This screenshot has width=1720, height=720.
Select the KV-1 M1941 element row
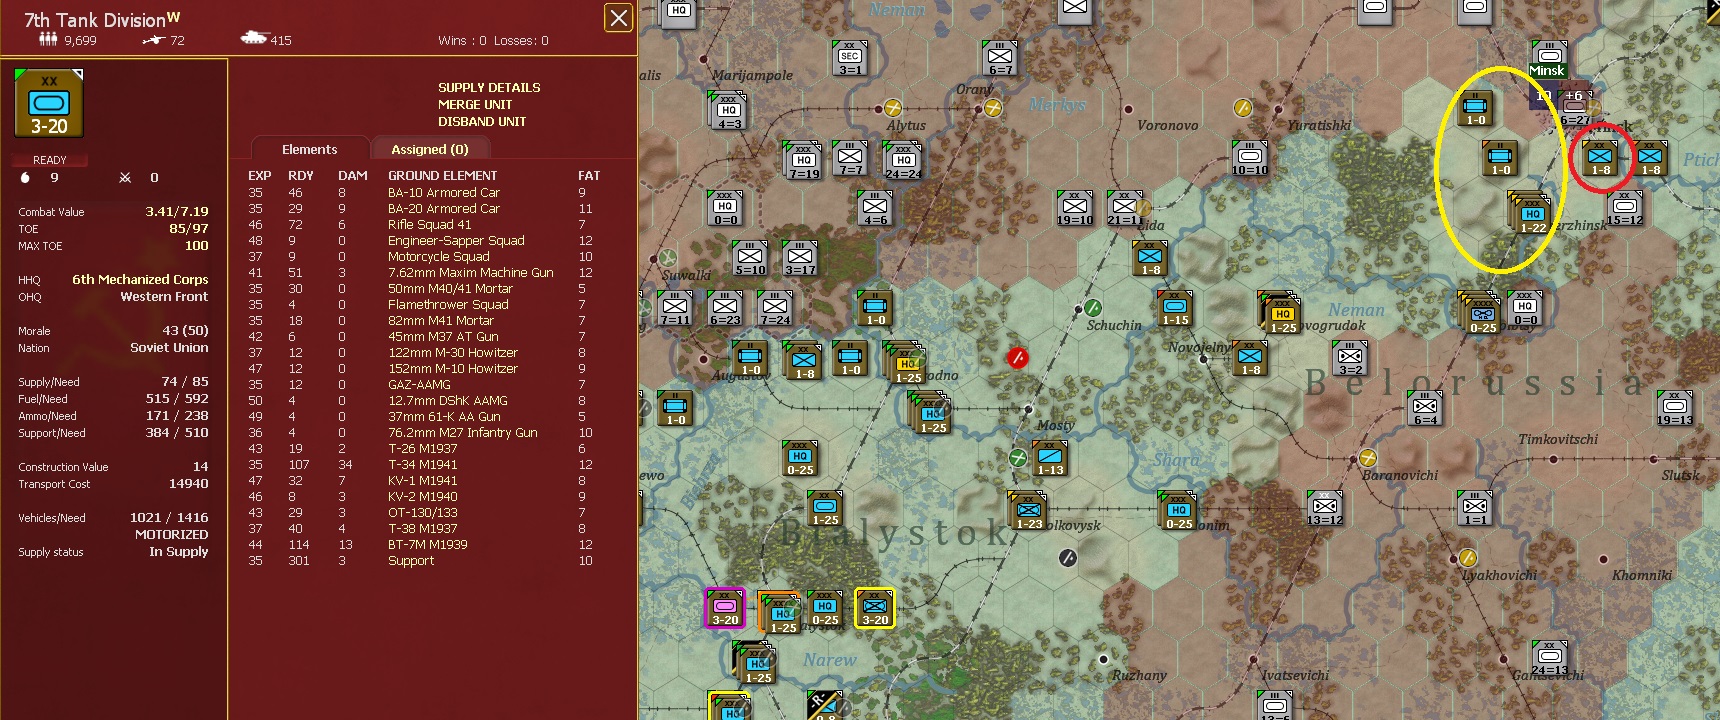425,481
